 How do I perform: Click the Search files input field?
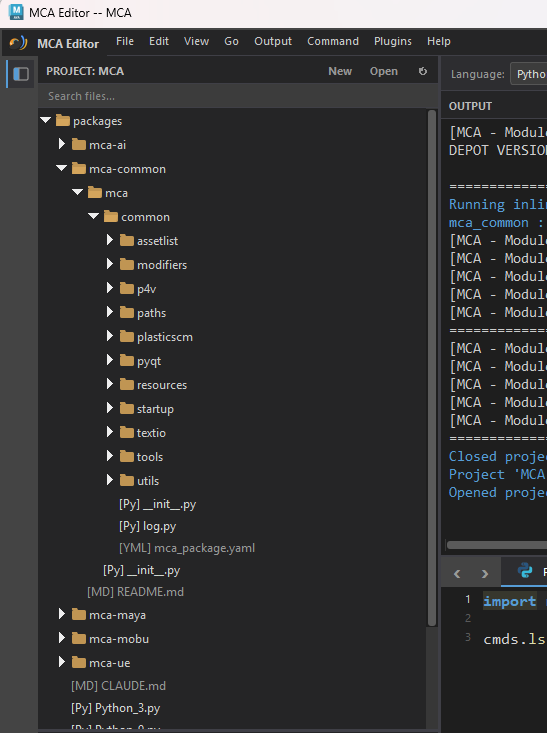pos(238,96)
